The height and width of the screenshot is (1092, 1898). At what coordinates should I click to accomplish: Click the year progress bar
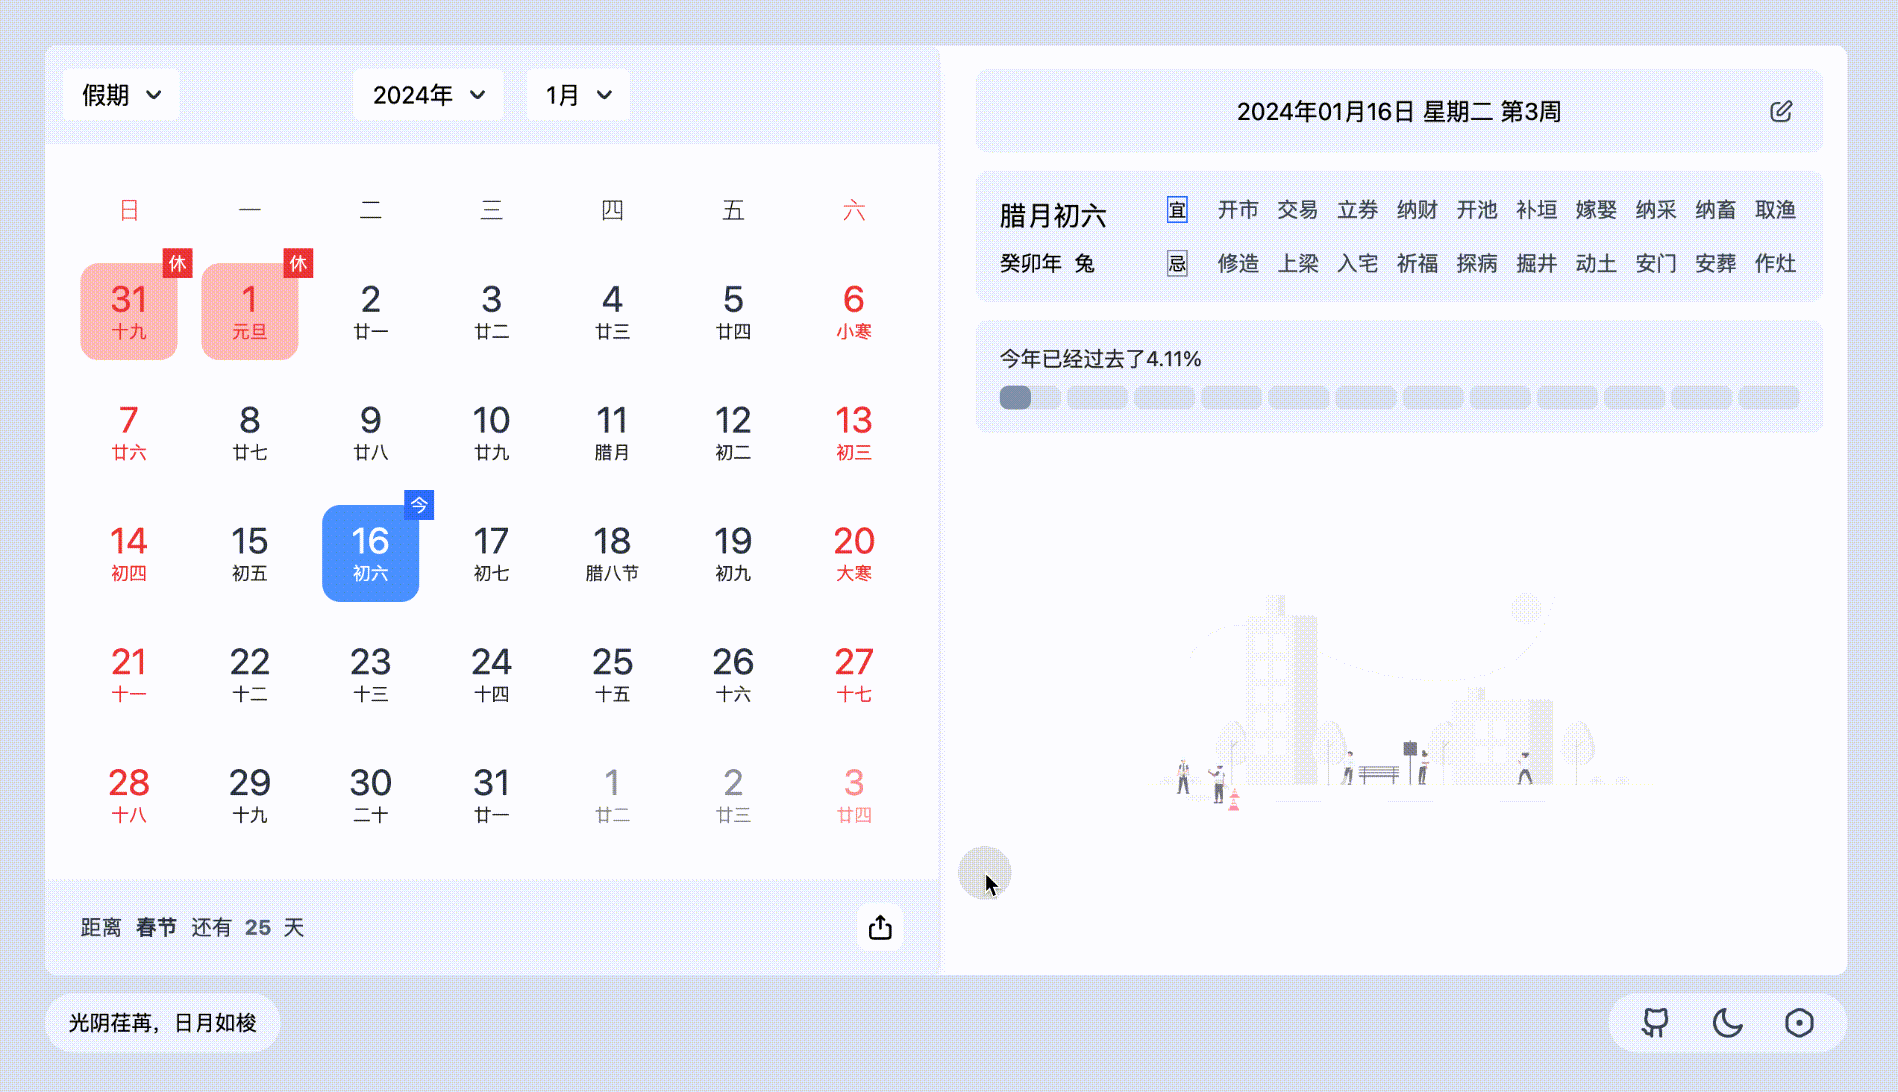click(x=1398, y=397)
